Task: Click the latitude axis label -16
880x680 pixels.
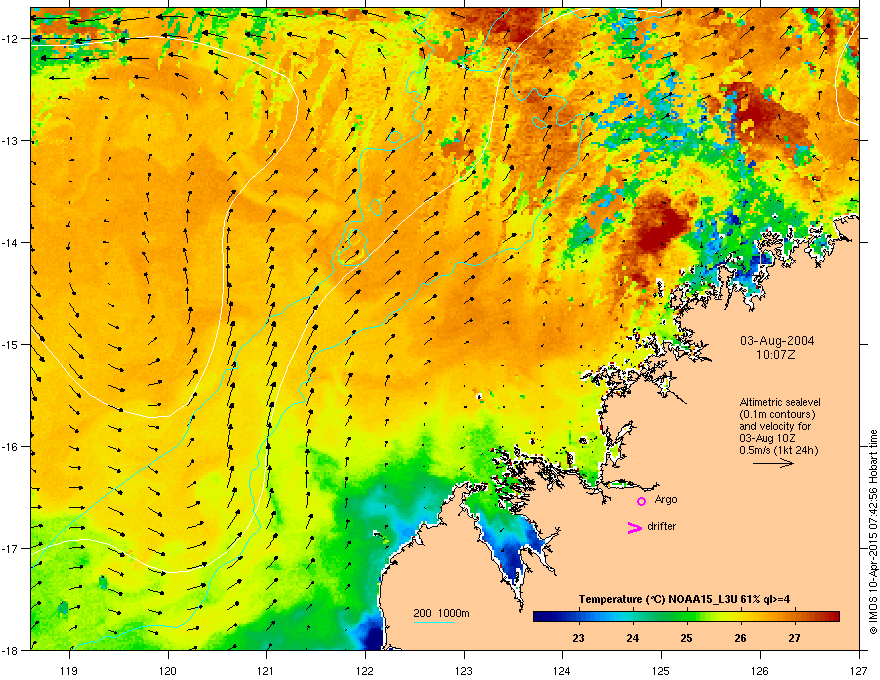Action: pyautogui.click(x=10, y=447)
